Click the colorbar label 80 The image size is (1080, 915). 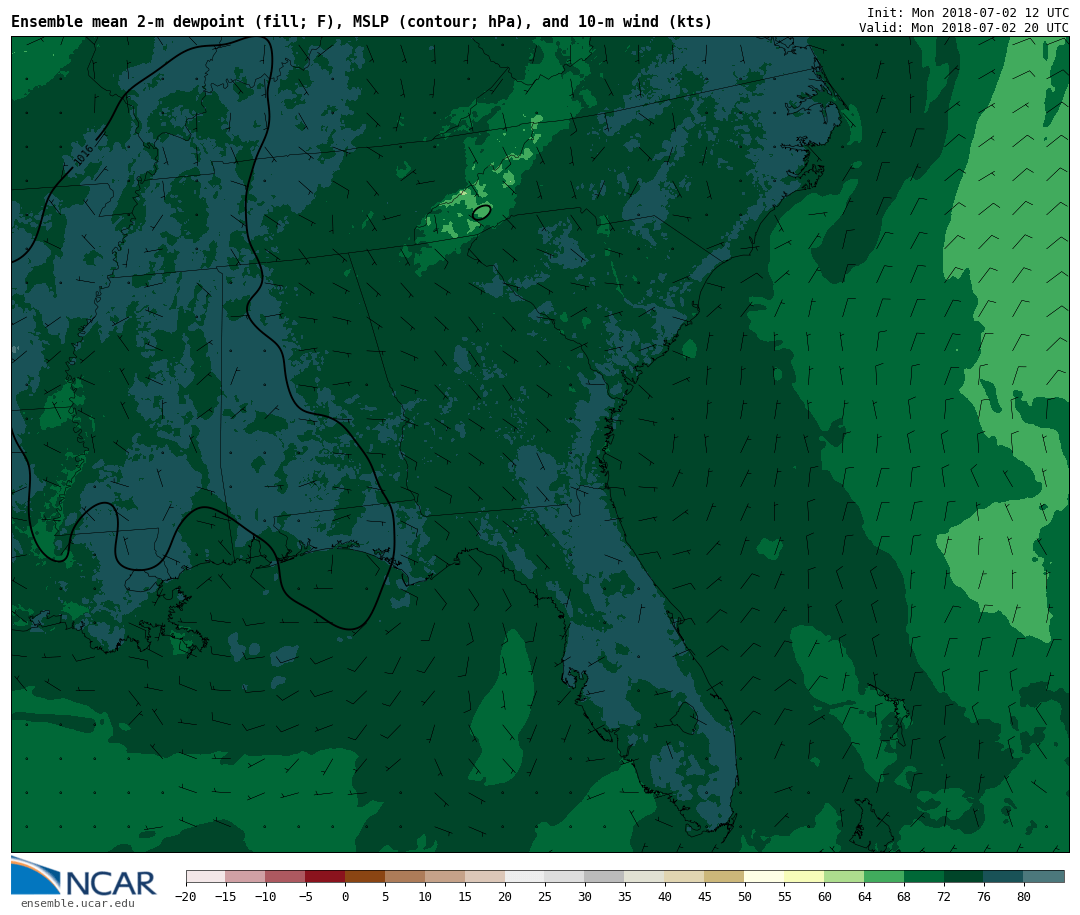click(1024, 896)
